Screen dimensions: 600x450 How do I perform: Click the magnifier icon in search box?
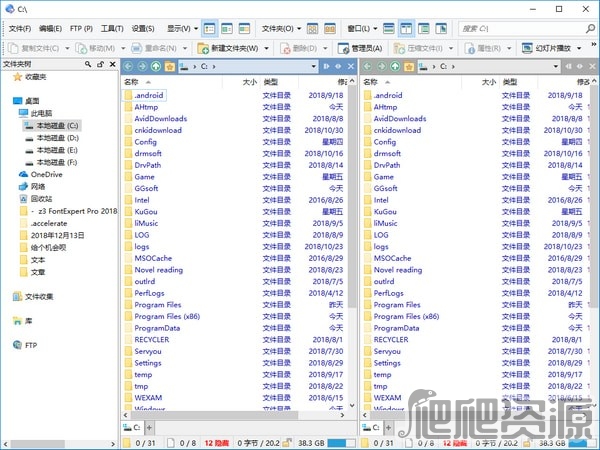pos(590,28)
